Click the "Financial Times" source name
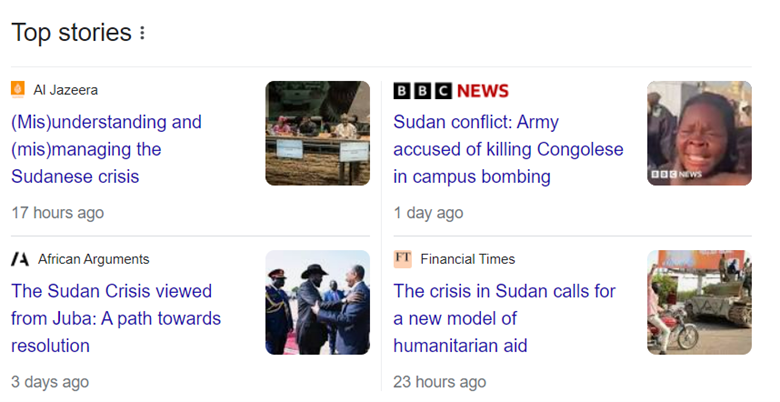 point(468,259)
